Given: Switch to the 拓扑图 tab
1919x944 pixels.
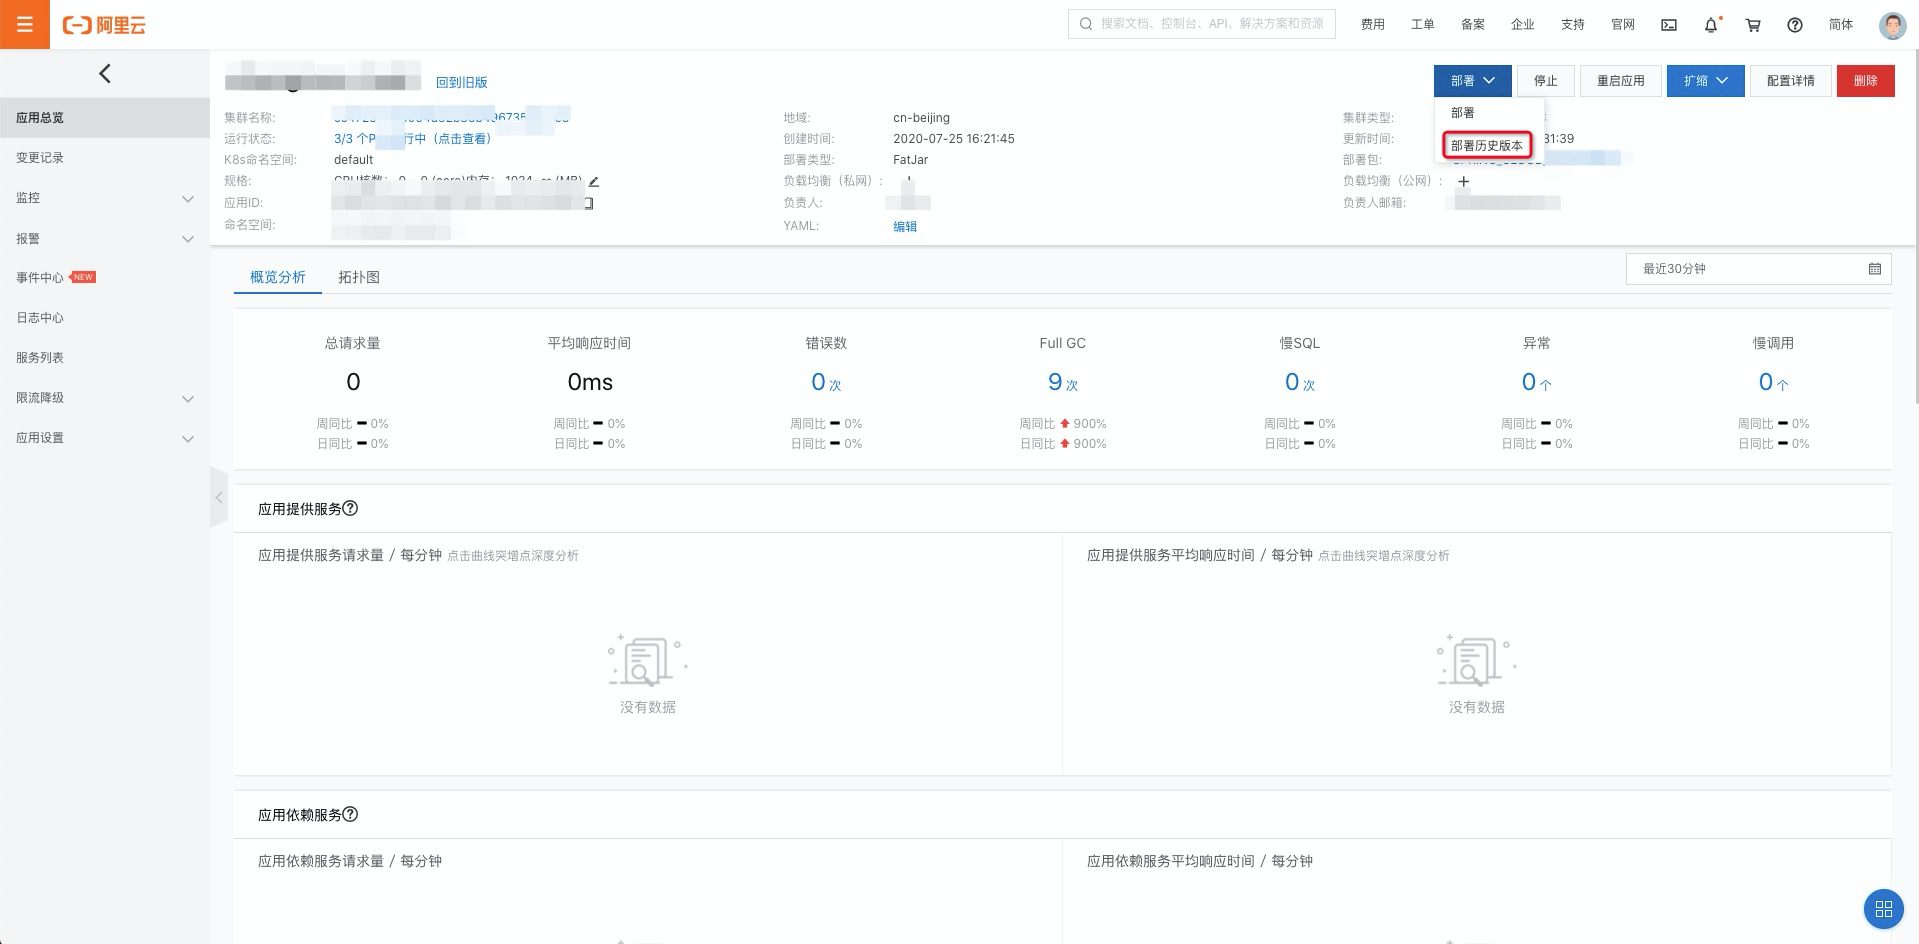Looking at the screenshot, I should (358, 277).
